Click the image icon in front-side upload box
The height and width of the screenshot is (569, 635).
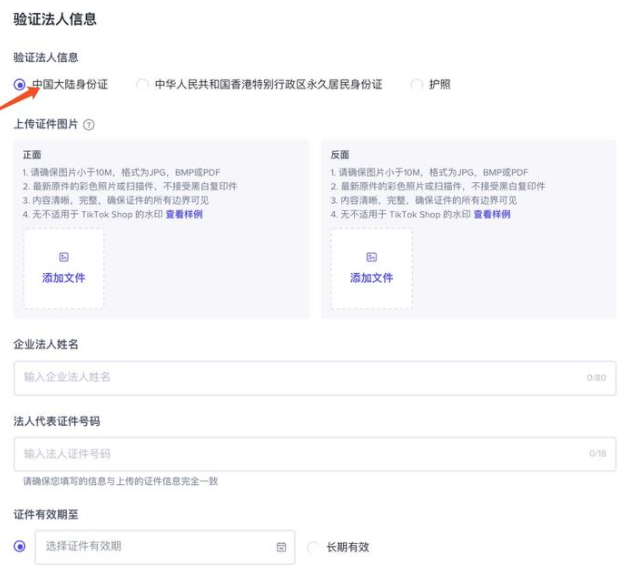pyautogui.click(x=64, y=257)
